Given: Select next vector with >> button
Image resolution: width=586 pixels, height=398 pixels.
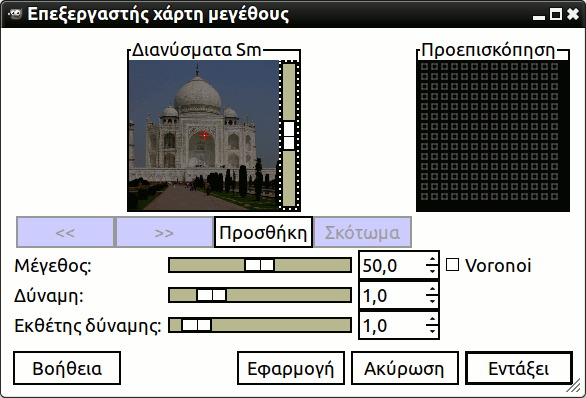Looking at the screenshot, I should coord(164,232).
